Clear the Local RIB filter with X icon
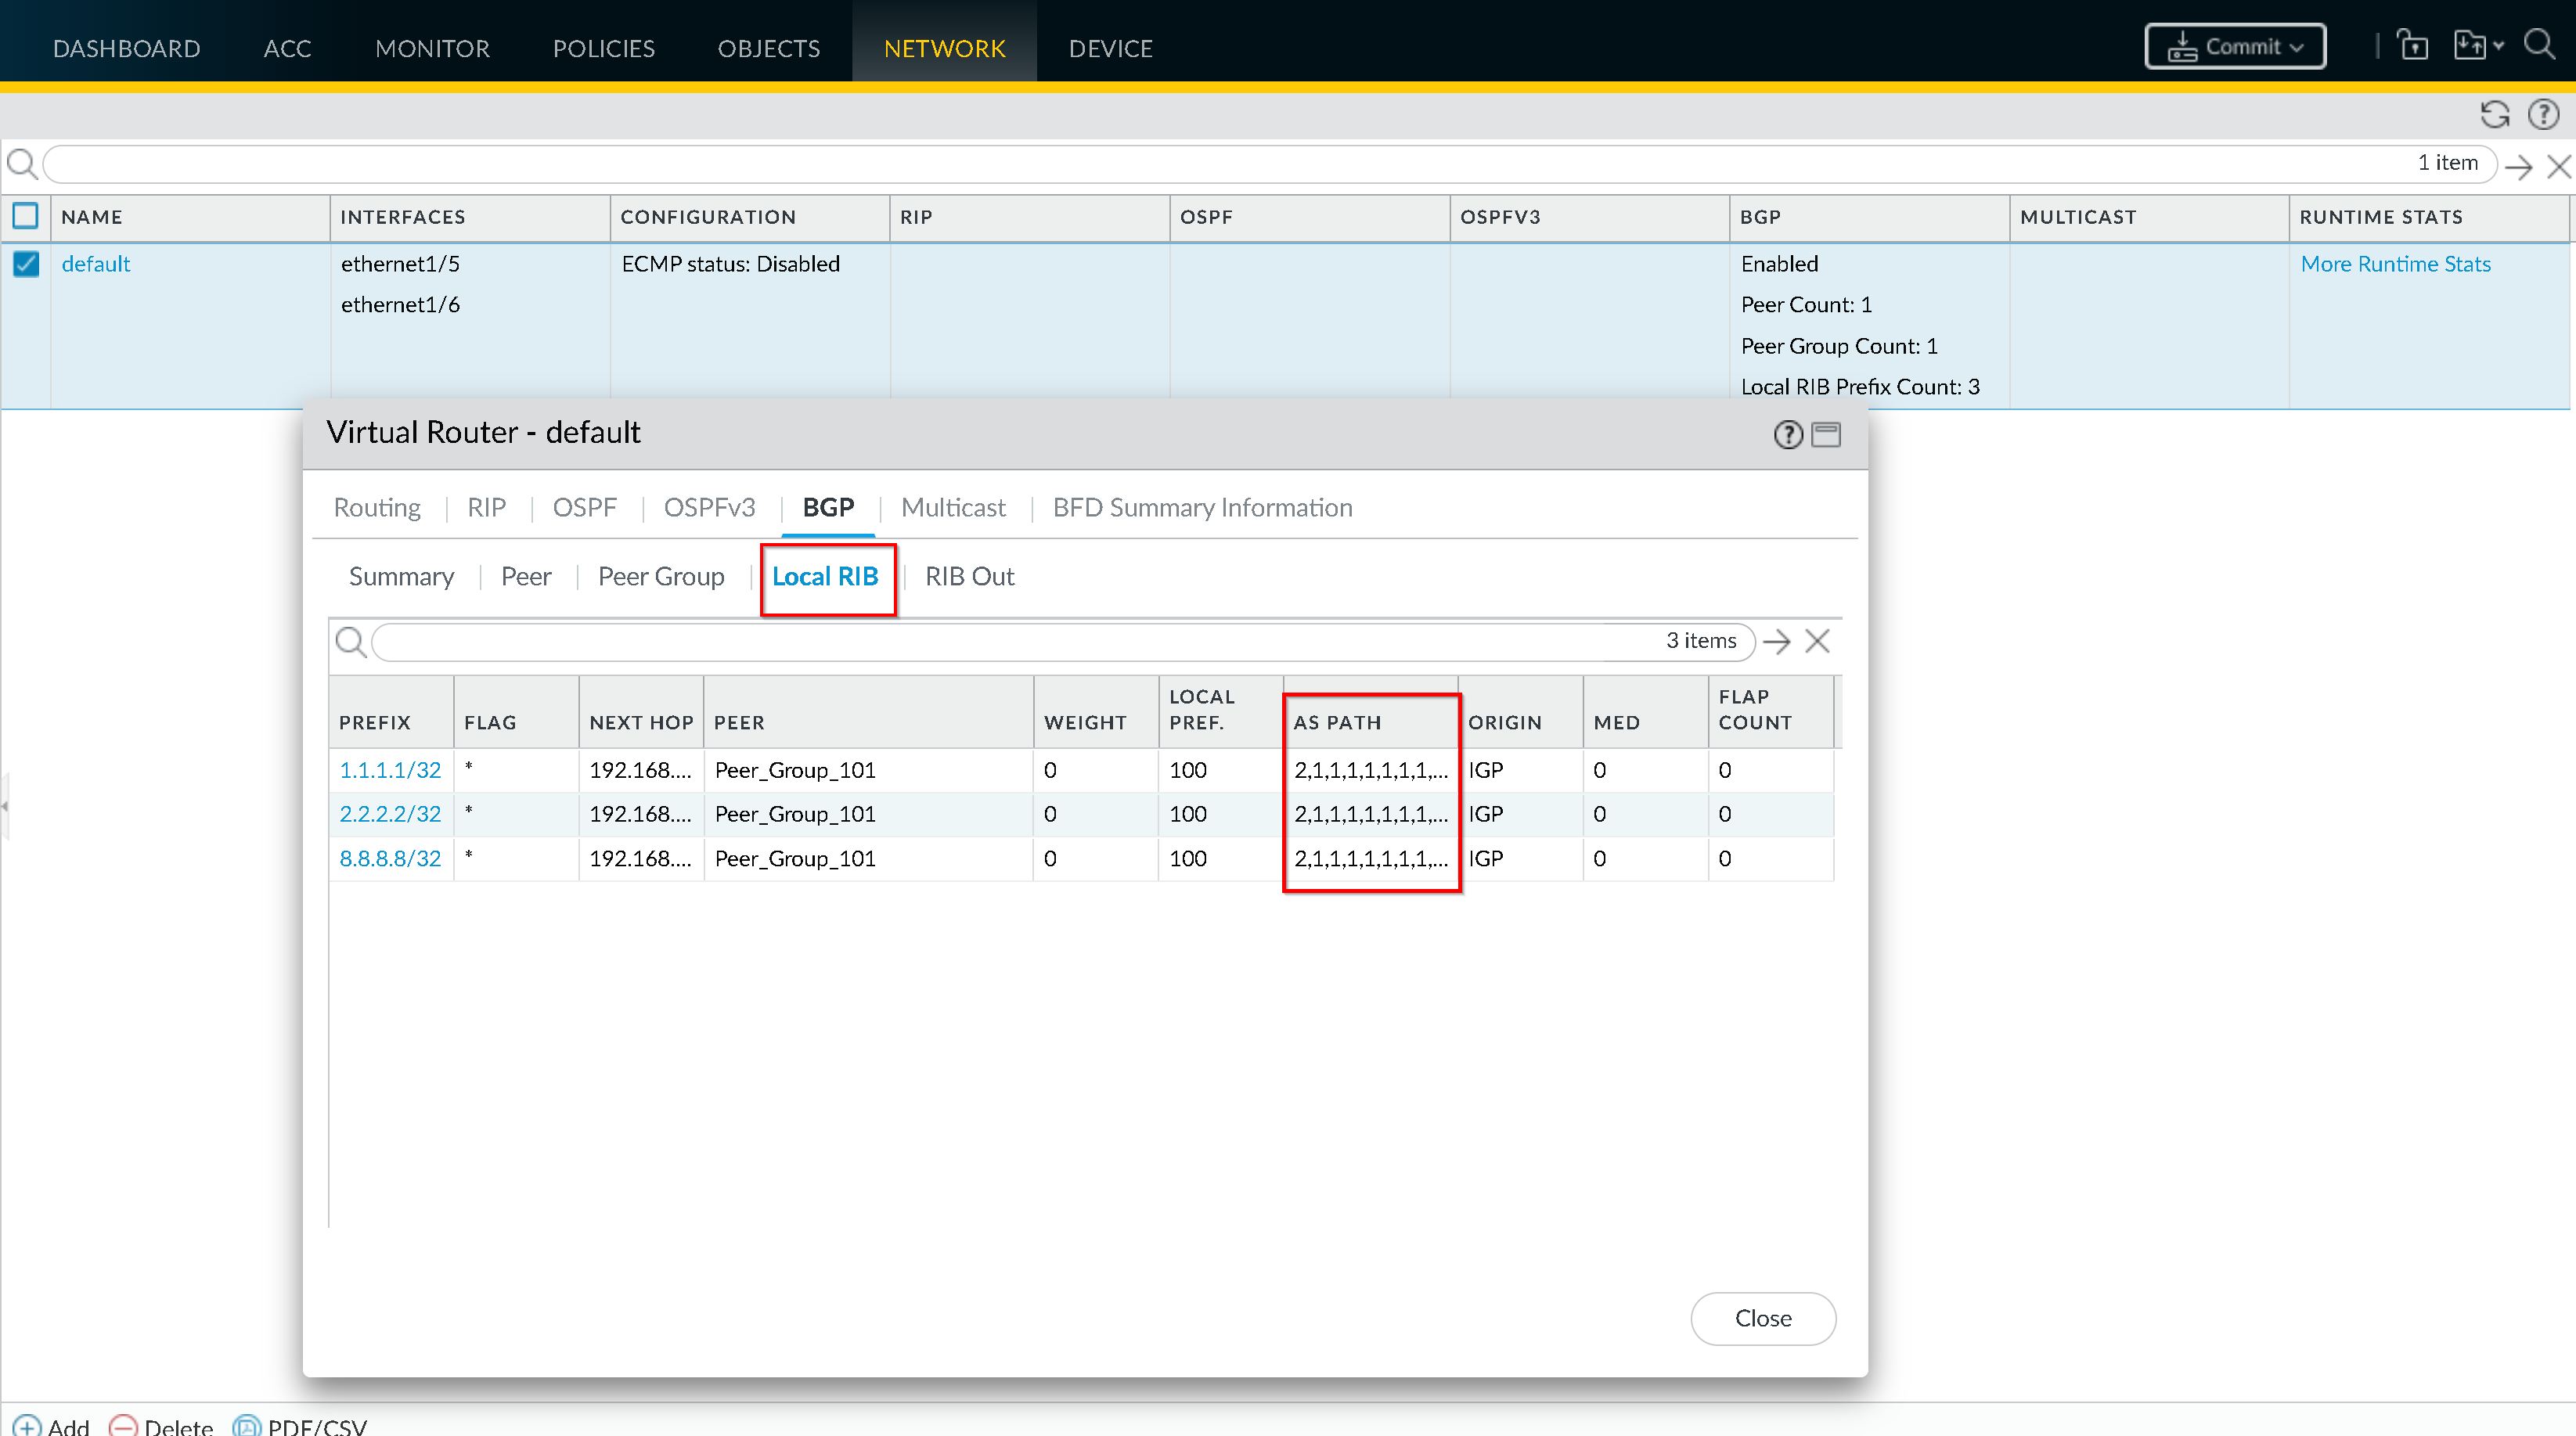 pyautogui.click(x=1817, y=641)
